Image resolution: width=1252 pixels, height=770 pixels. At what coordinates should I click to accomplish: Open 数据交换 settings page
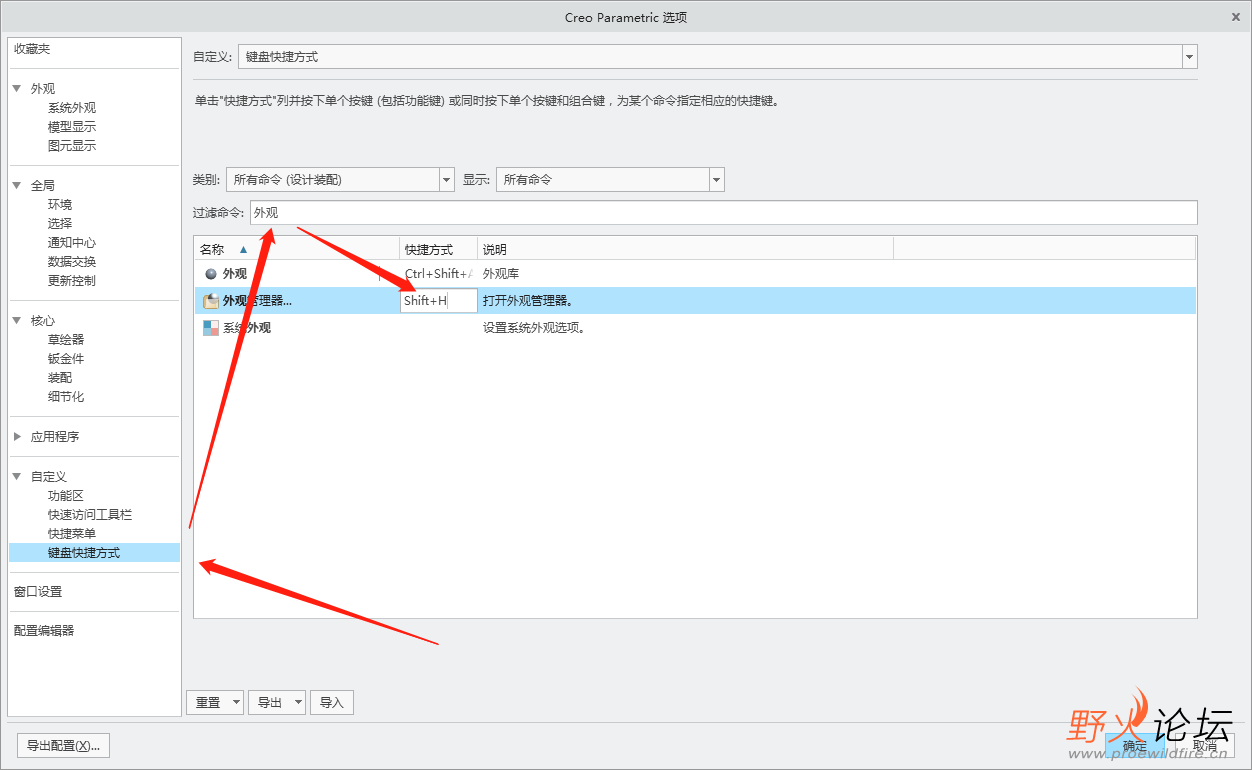72,262
